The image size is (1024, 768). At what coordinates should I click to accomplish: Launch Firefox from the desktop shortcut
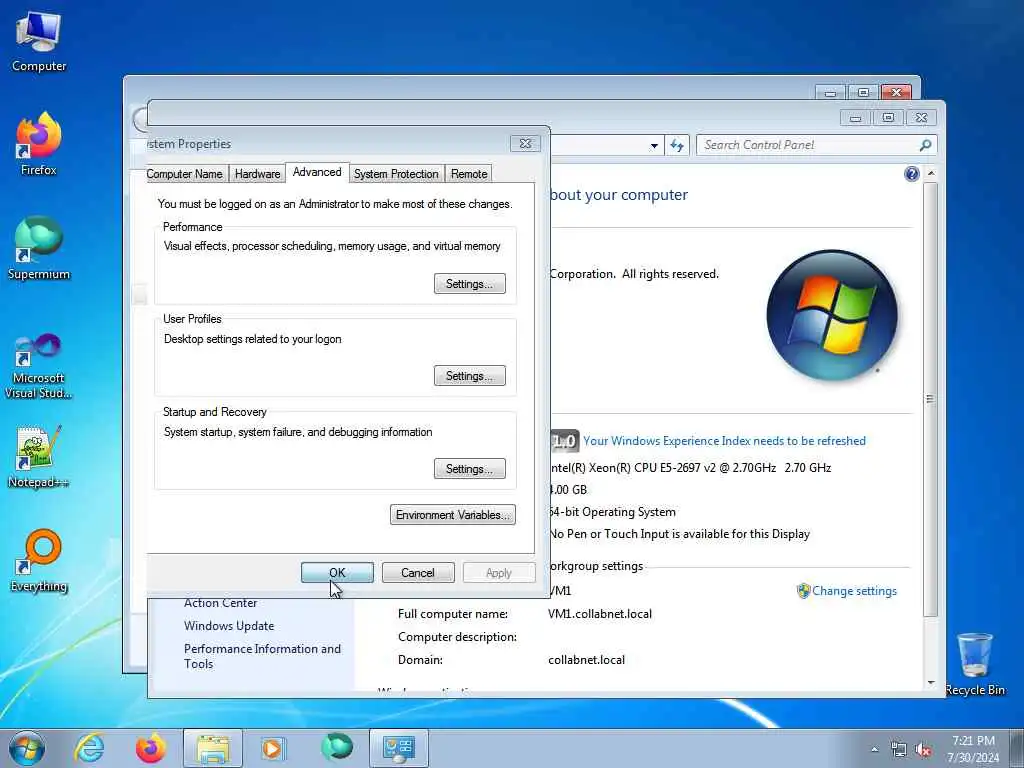coord(39,144)
